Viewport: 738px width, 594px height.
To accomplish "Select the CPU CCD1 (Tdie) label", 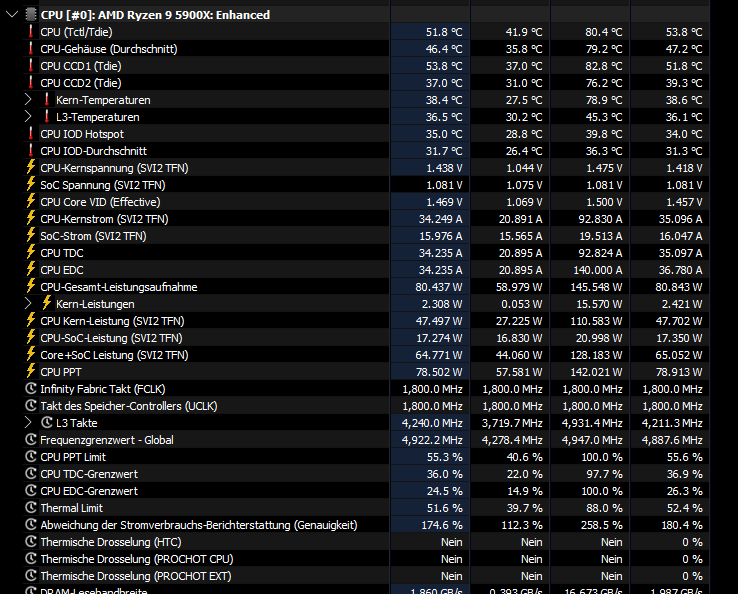I will click(80, 66).
